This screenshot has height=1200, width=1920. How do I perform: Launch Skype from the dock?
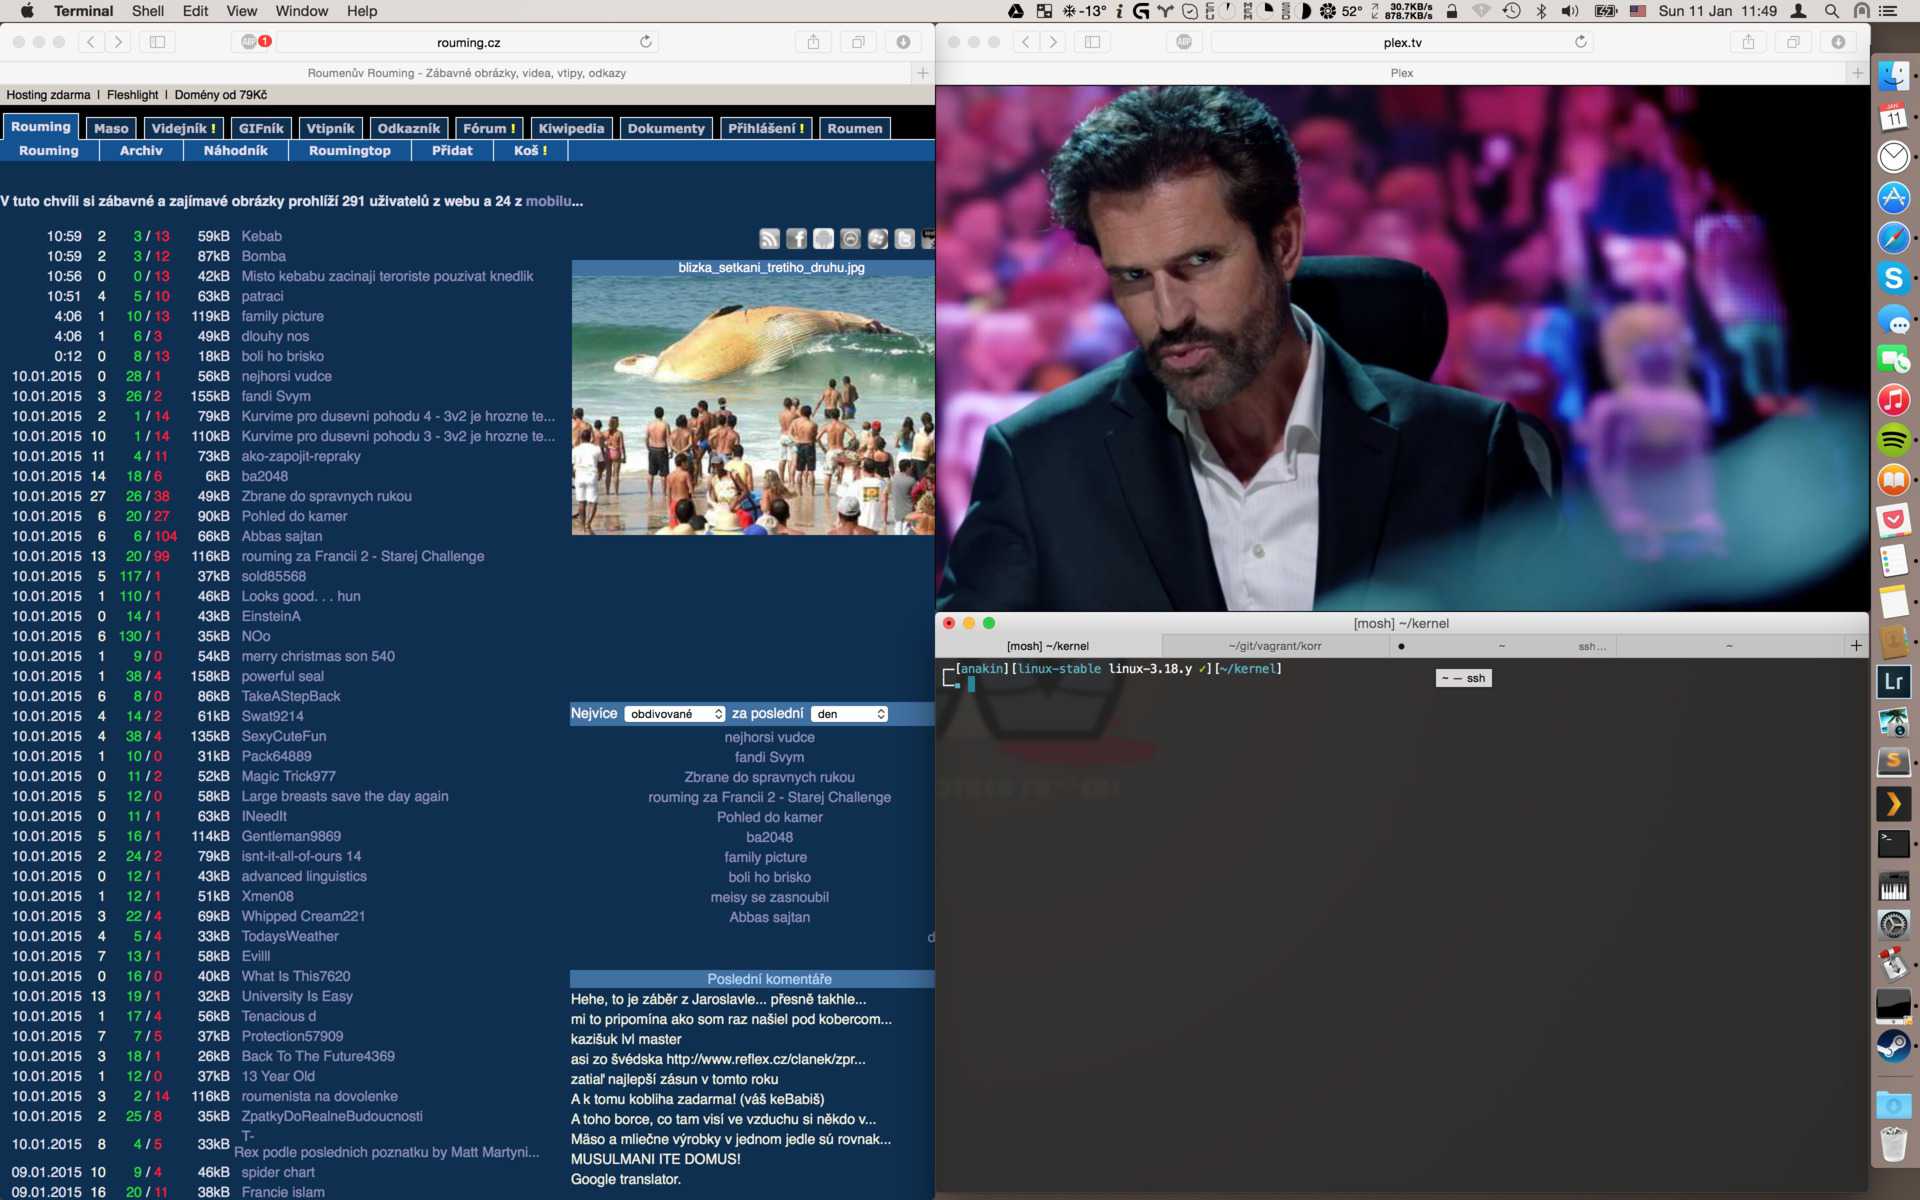pos(1893,278)
